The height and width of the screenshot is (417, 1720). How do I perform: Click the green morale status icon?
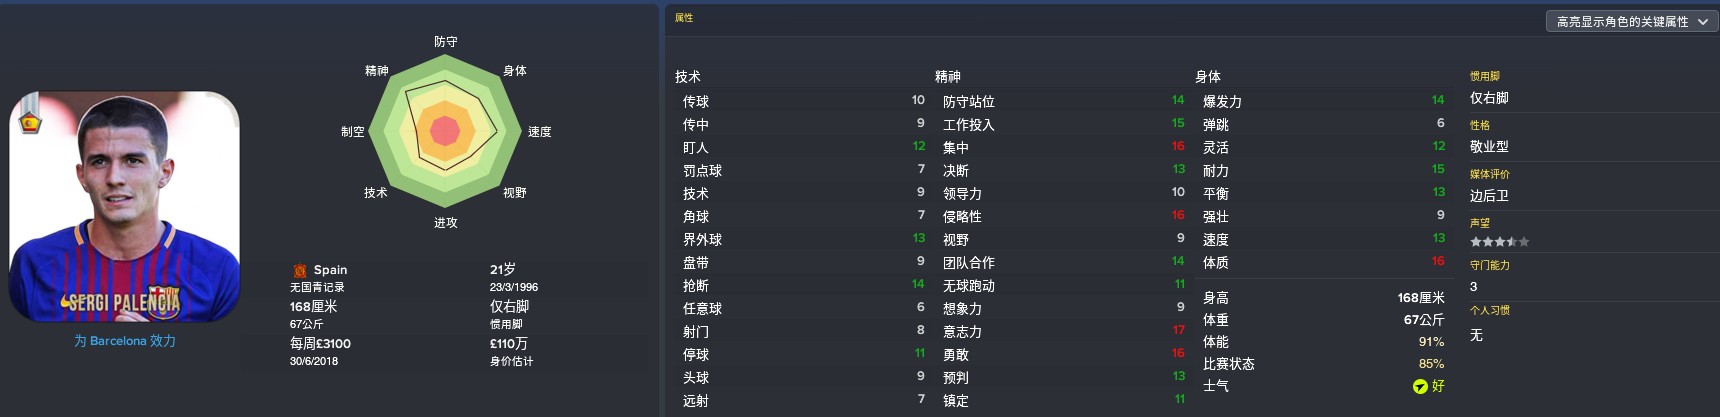[1419, 387]
